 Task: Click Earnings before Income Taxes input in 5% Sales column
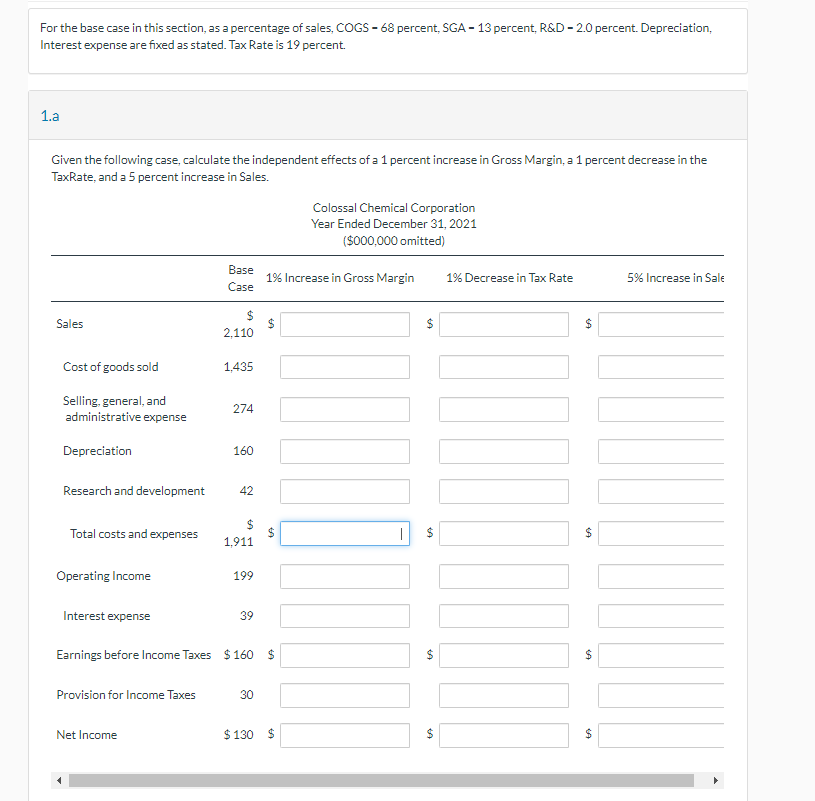pyautogui.click(x=661, y=655)
